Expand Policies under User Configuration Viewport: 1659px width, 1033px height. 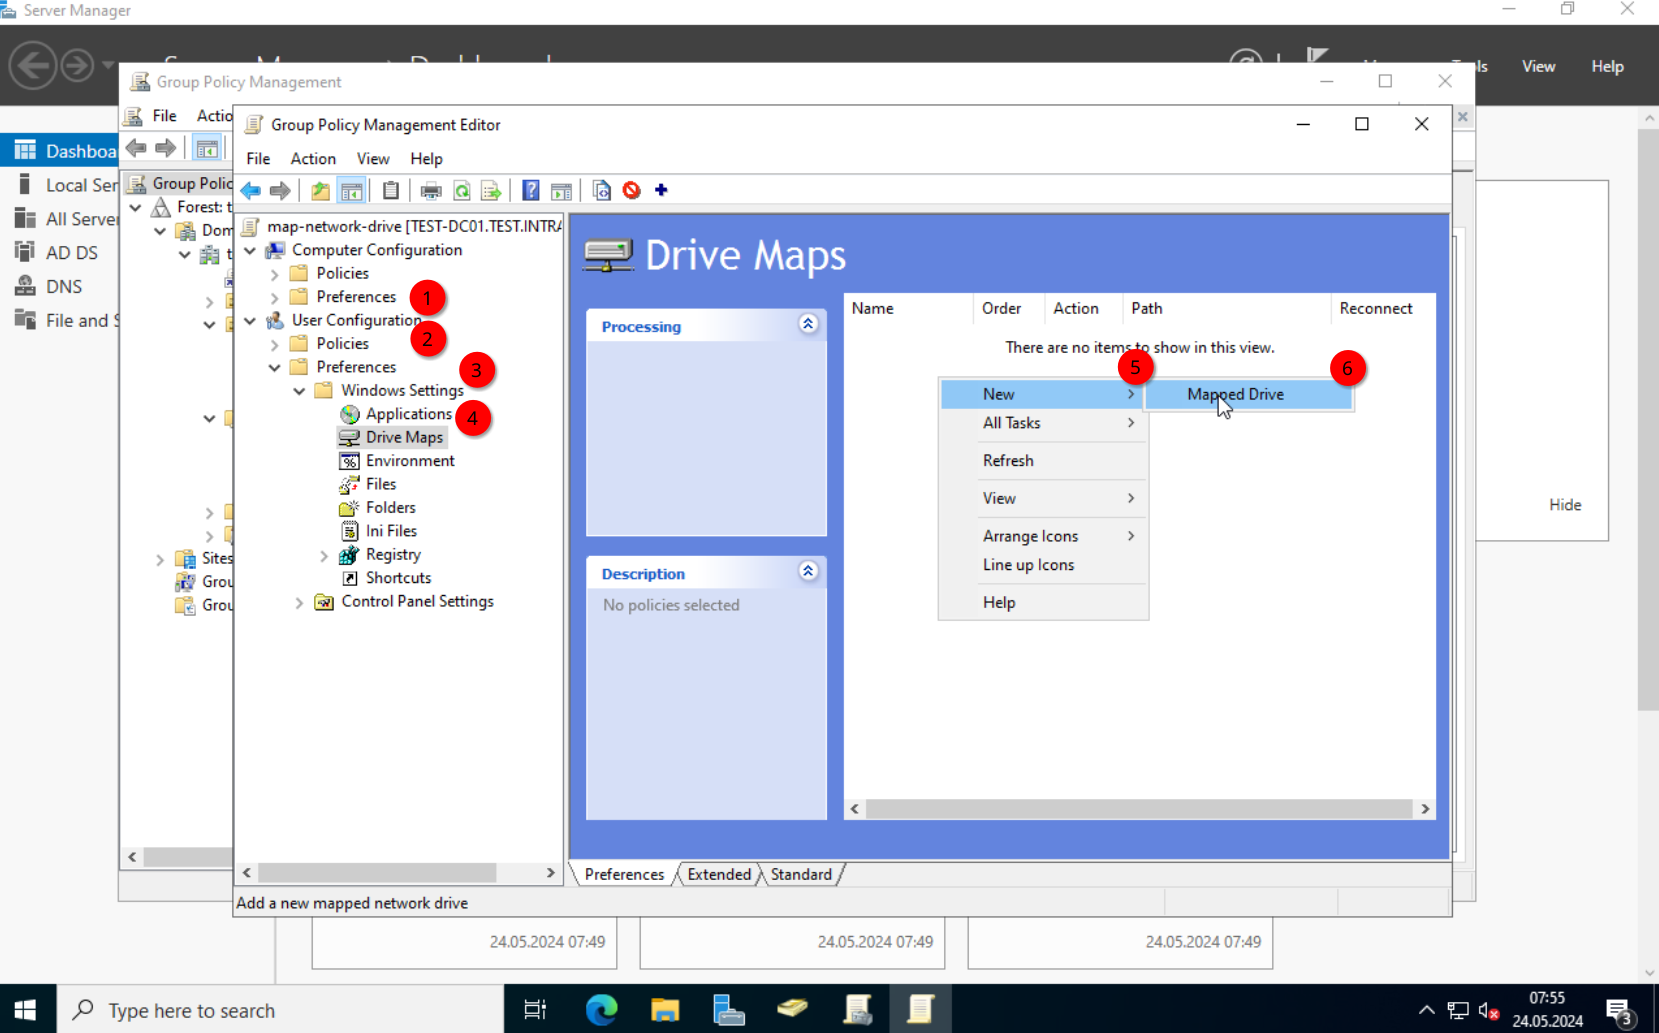tap(275, 344)
